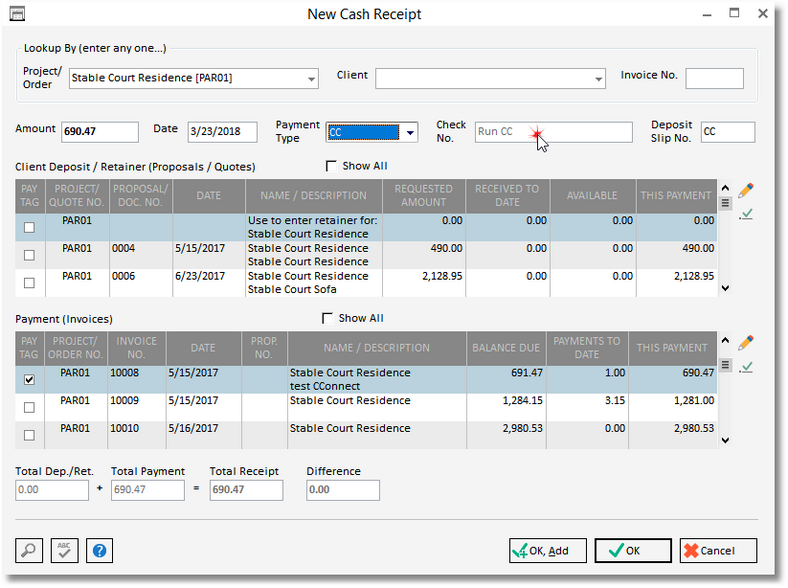The width and height of the screenshot is (788, 588).
Task: Click the window system menu icon
Action: [17, 14]
